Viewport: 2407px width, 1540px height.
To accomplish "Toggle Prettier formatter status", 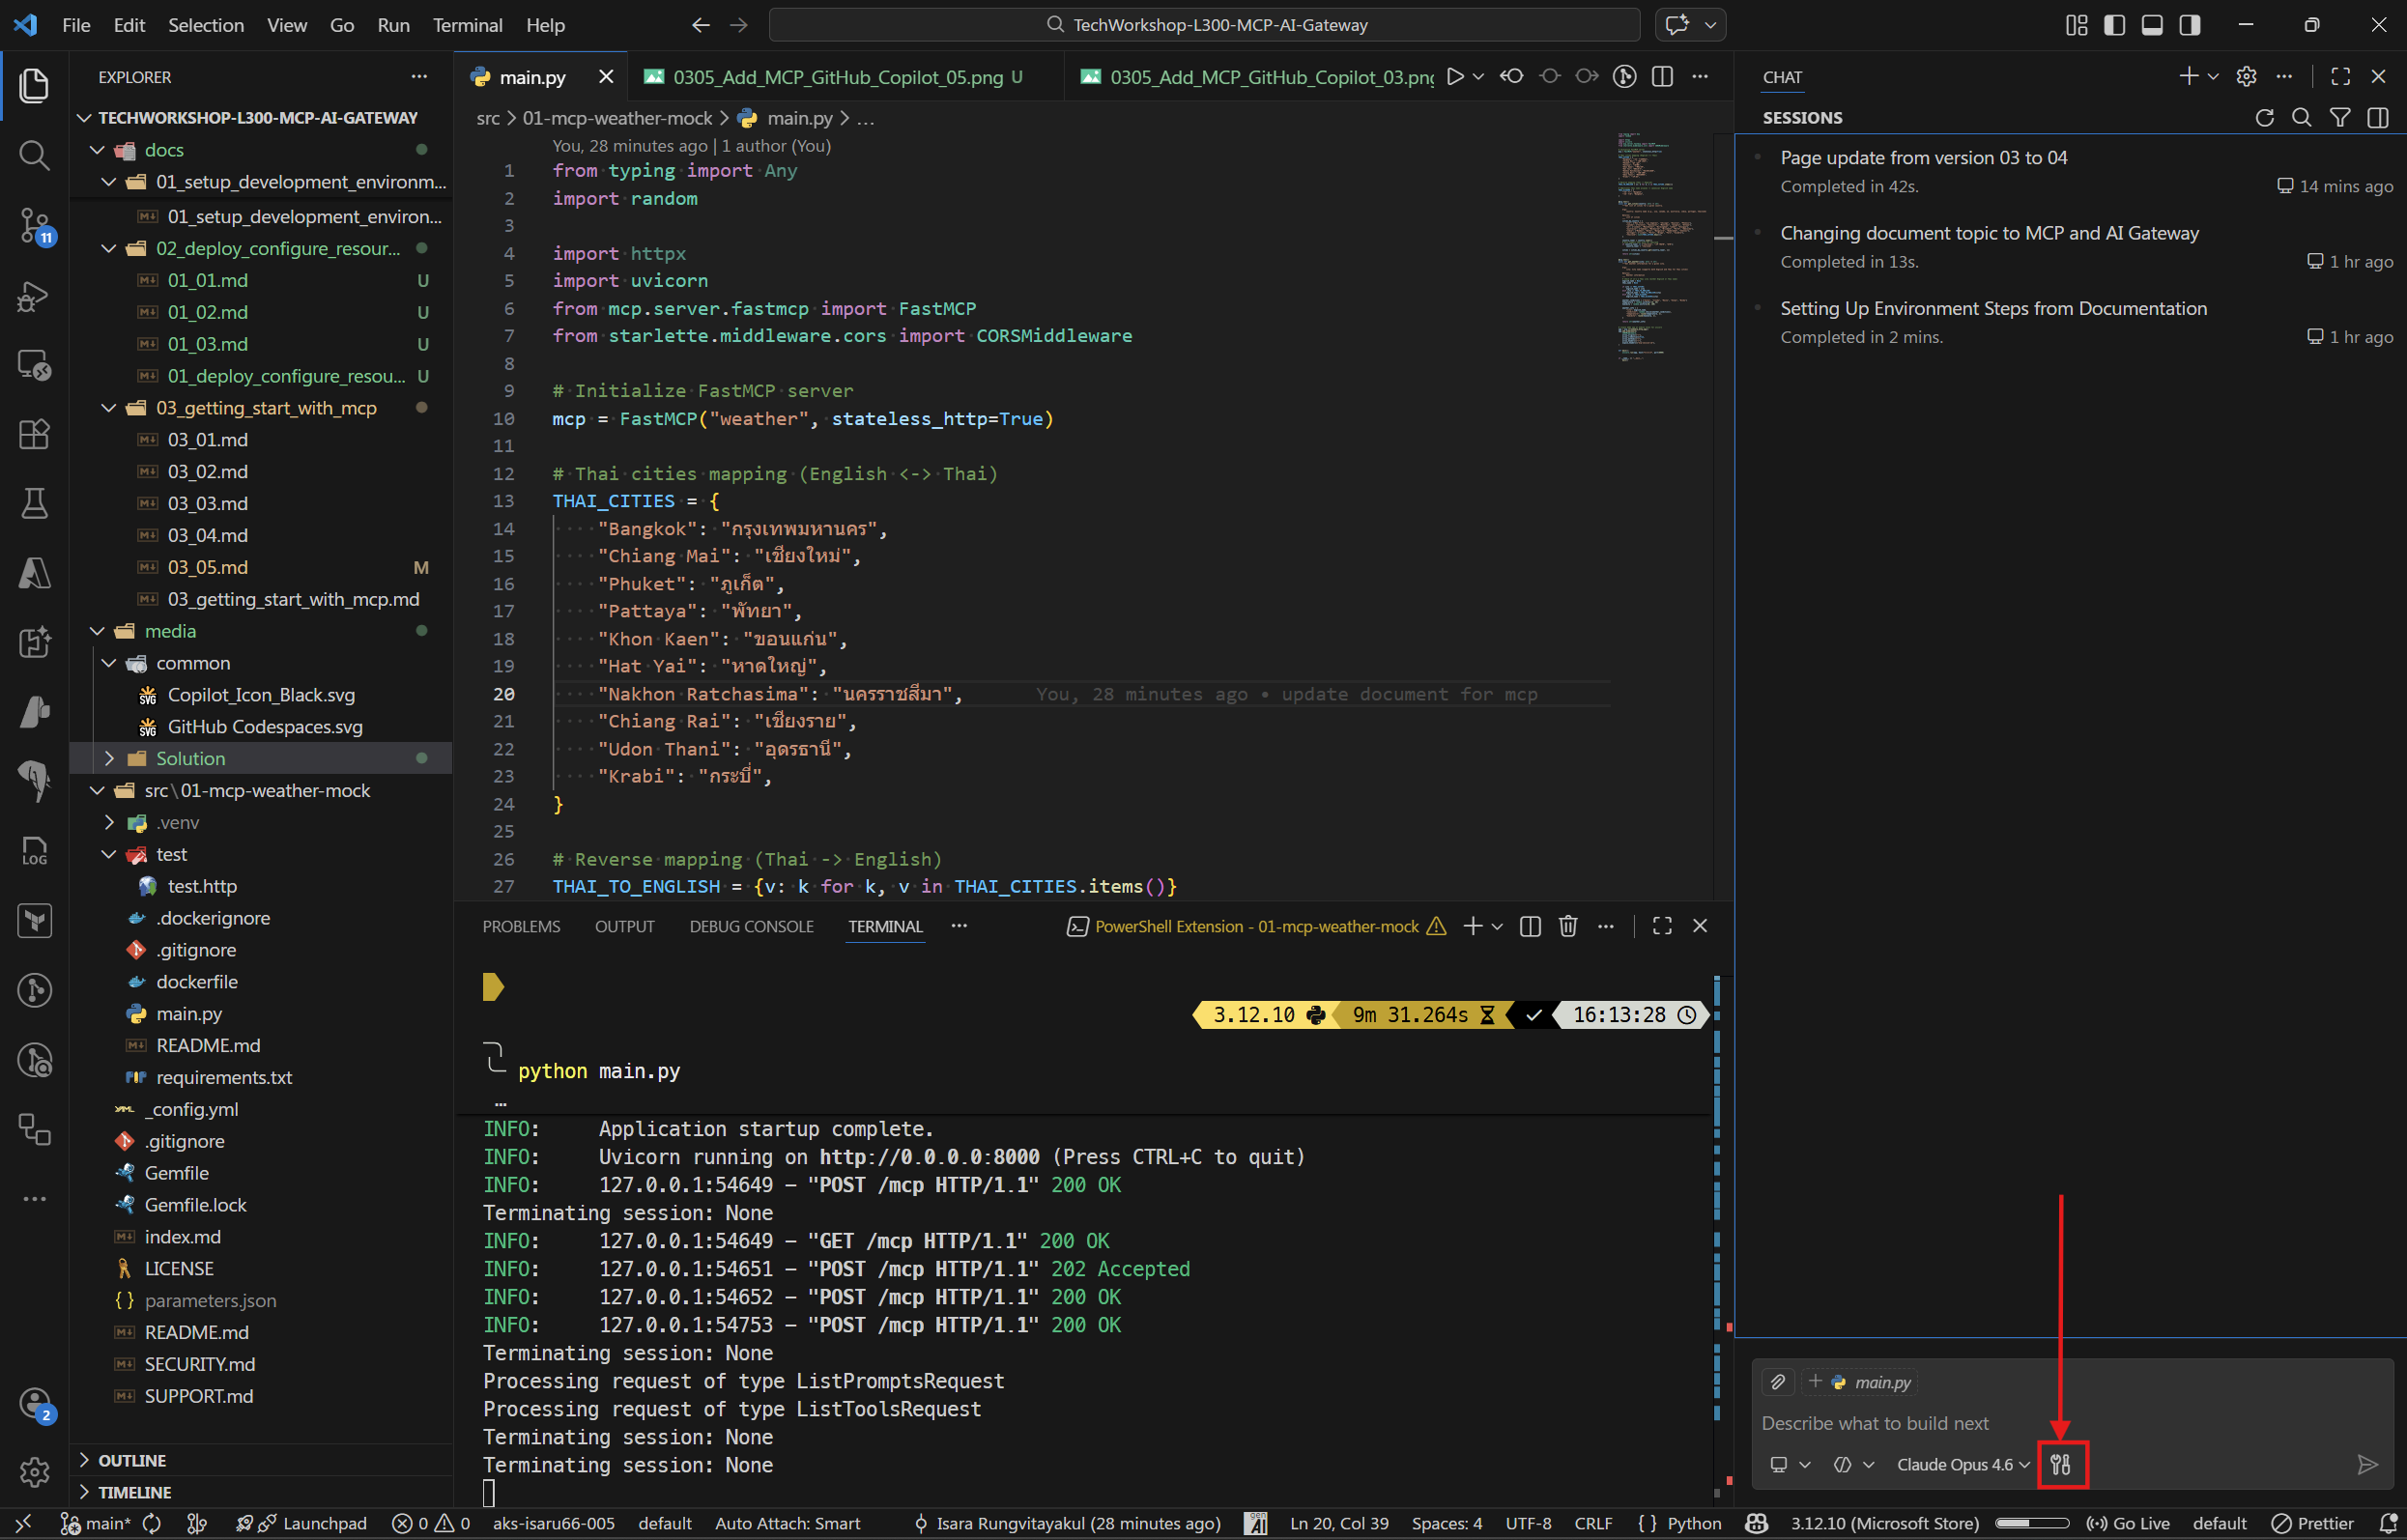I will [2313, 1524].
